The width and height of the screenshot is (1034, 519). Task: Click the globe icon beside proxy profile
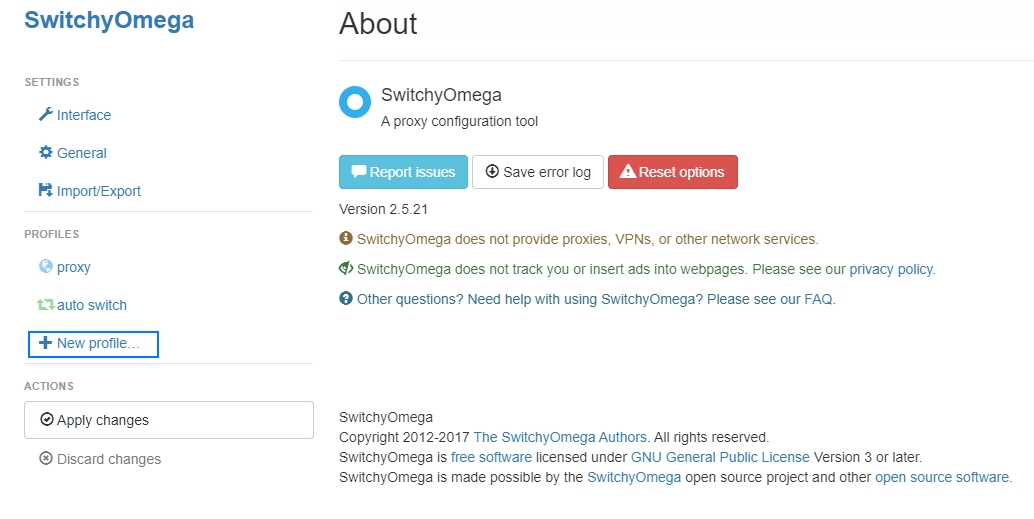(45, 267)
